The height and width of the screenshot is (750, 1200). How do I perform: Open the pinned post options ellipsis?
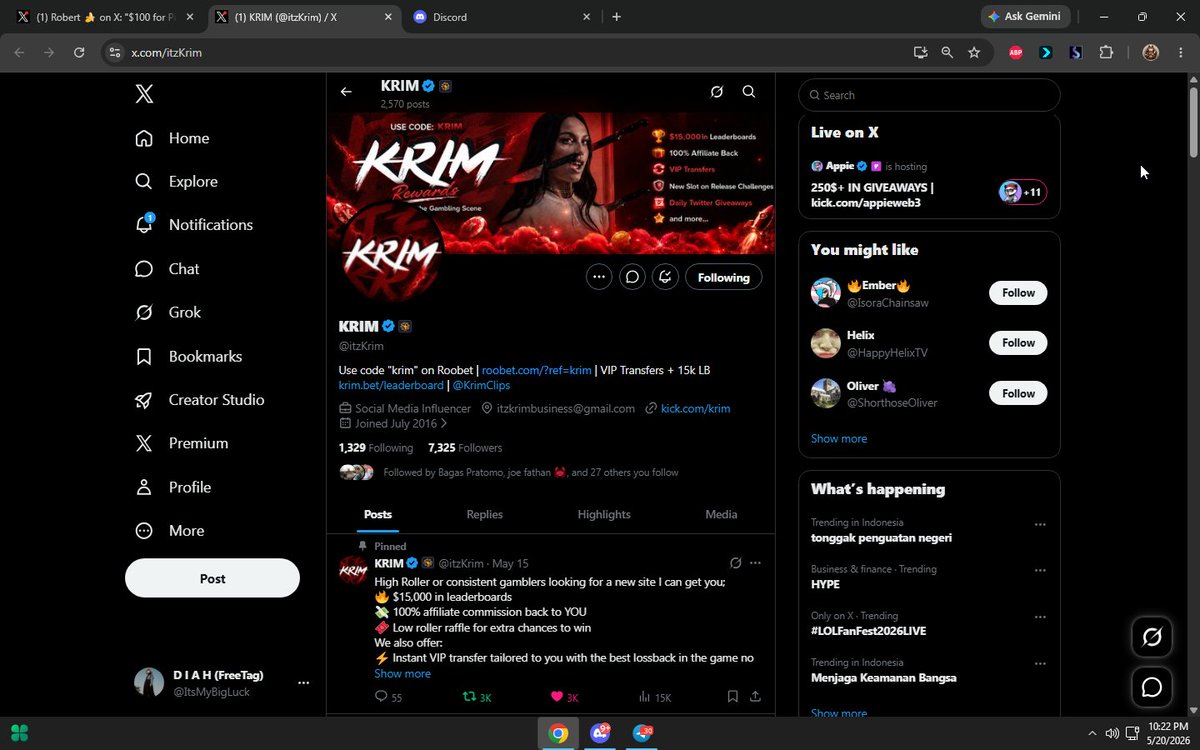click(755, 563)
